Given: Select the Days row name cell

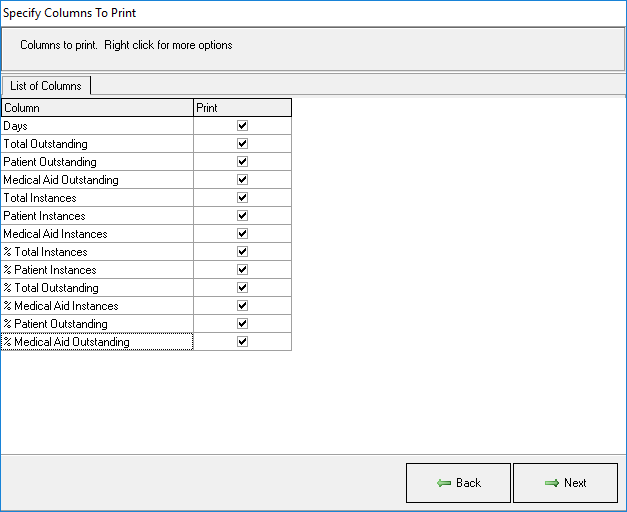Looking at the screenshot, I should tap(97, 126).
